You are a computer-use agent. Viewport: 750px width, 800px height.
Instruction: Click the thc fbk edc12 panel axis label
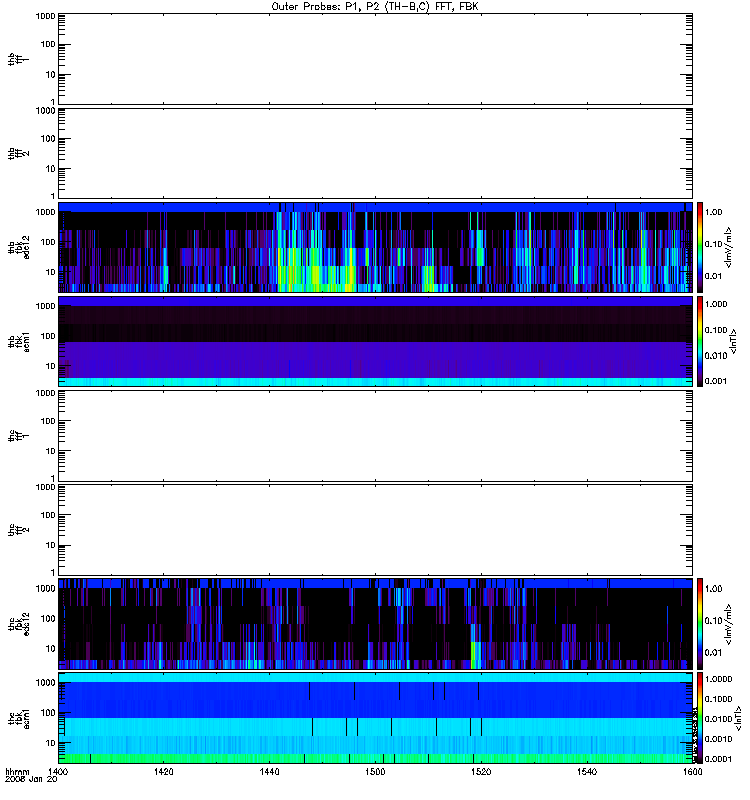[18, 624]
